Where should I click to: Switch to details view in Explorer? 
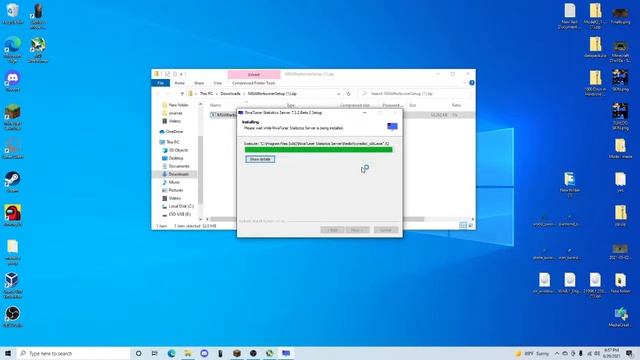[463, 225]
